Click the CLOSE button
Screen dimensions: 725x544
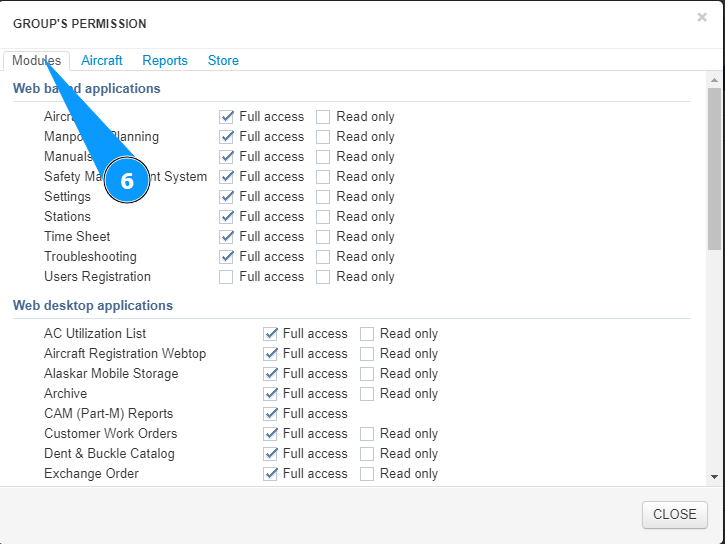coord(674,514)
